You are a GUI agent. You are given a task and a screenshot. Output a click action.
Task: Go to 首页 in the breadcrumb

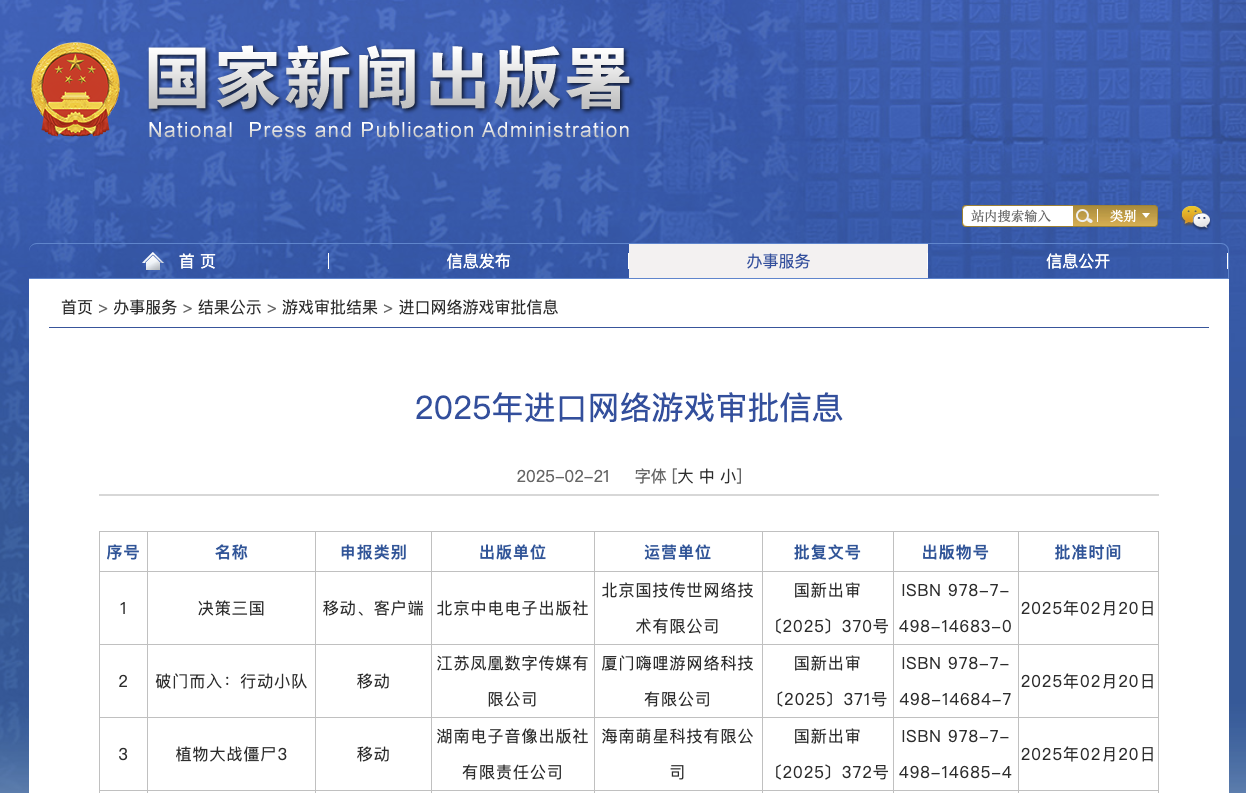(x=77, y=307)
